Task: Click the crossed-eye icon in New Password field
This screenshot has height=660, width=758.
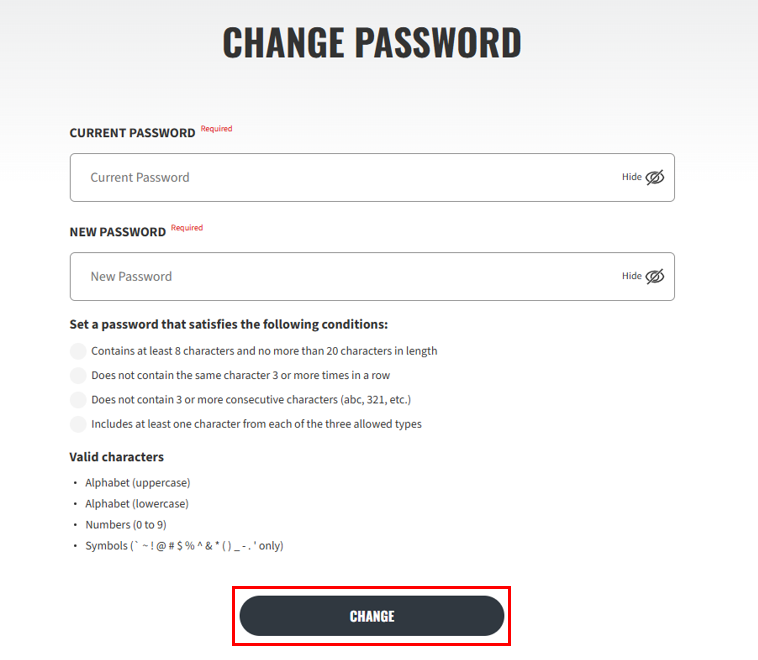Action: pos(655,277)
